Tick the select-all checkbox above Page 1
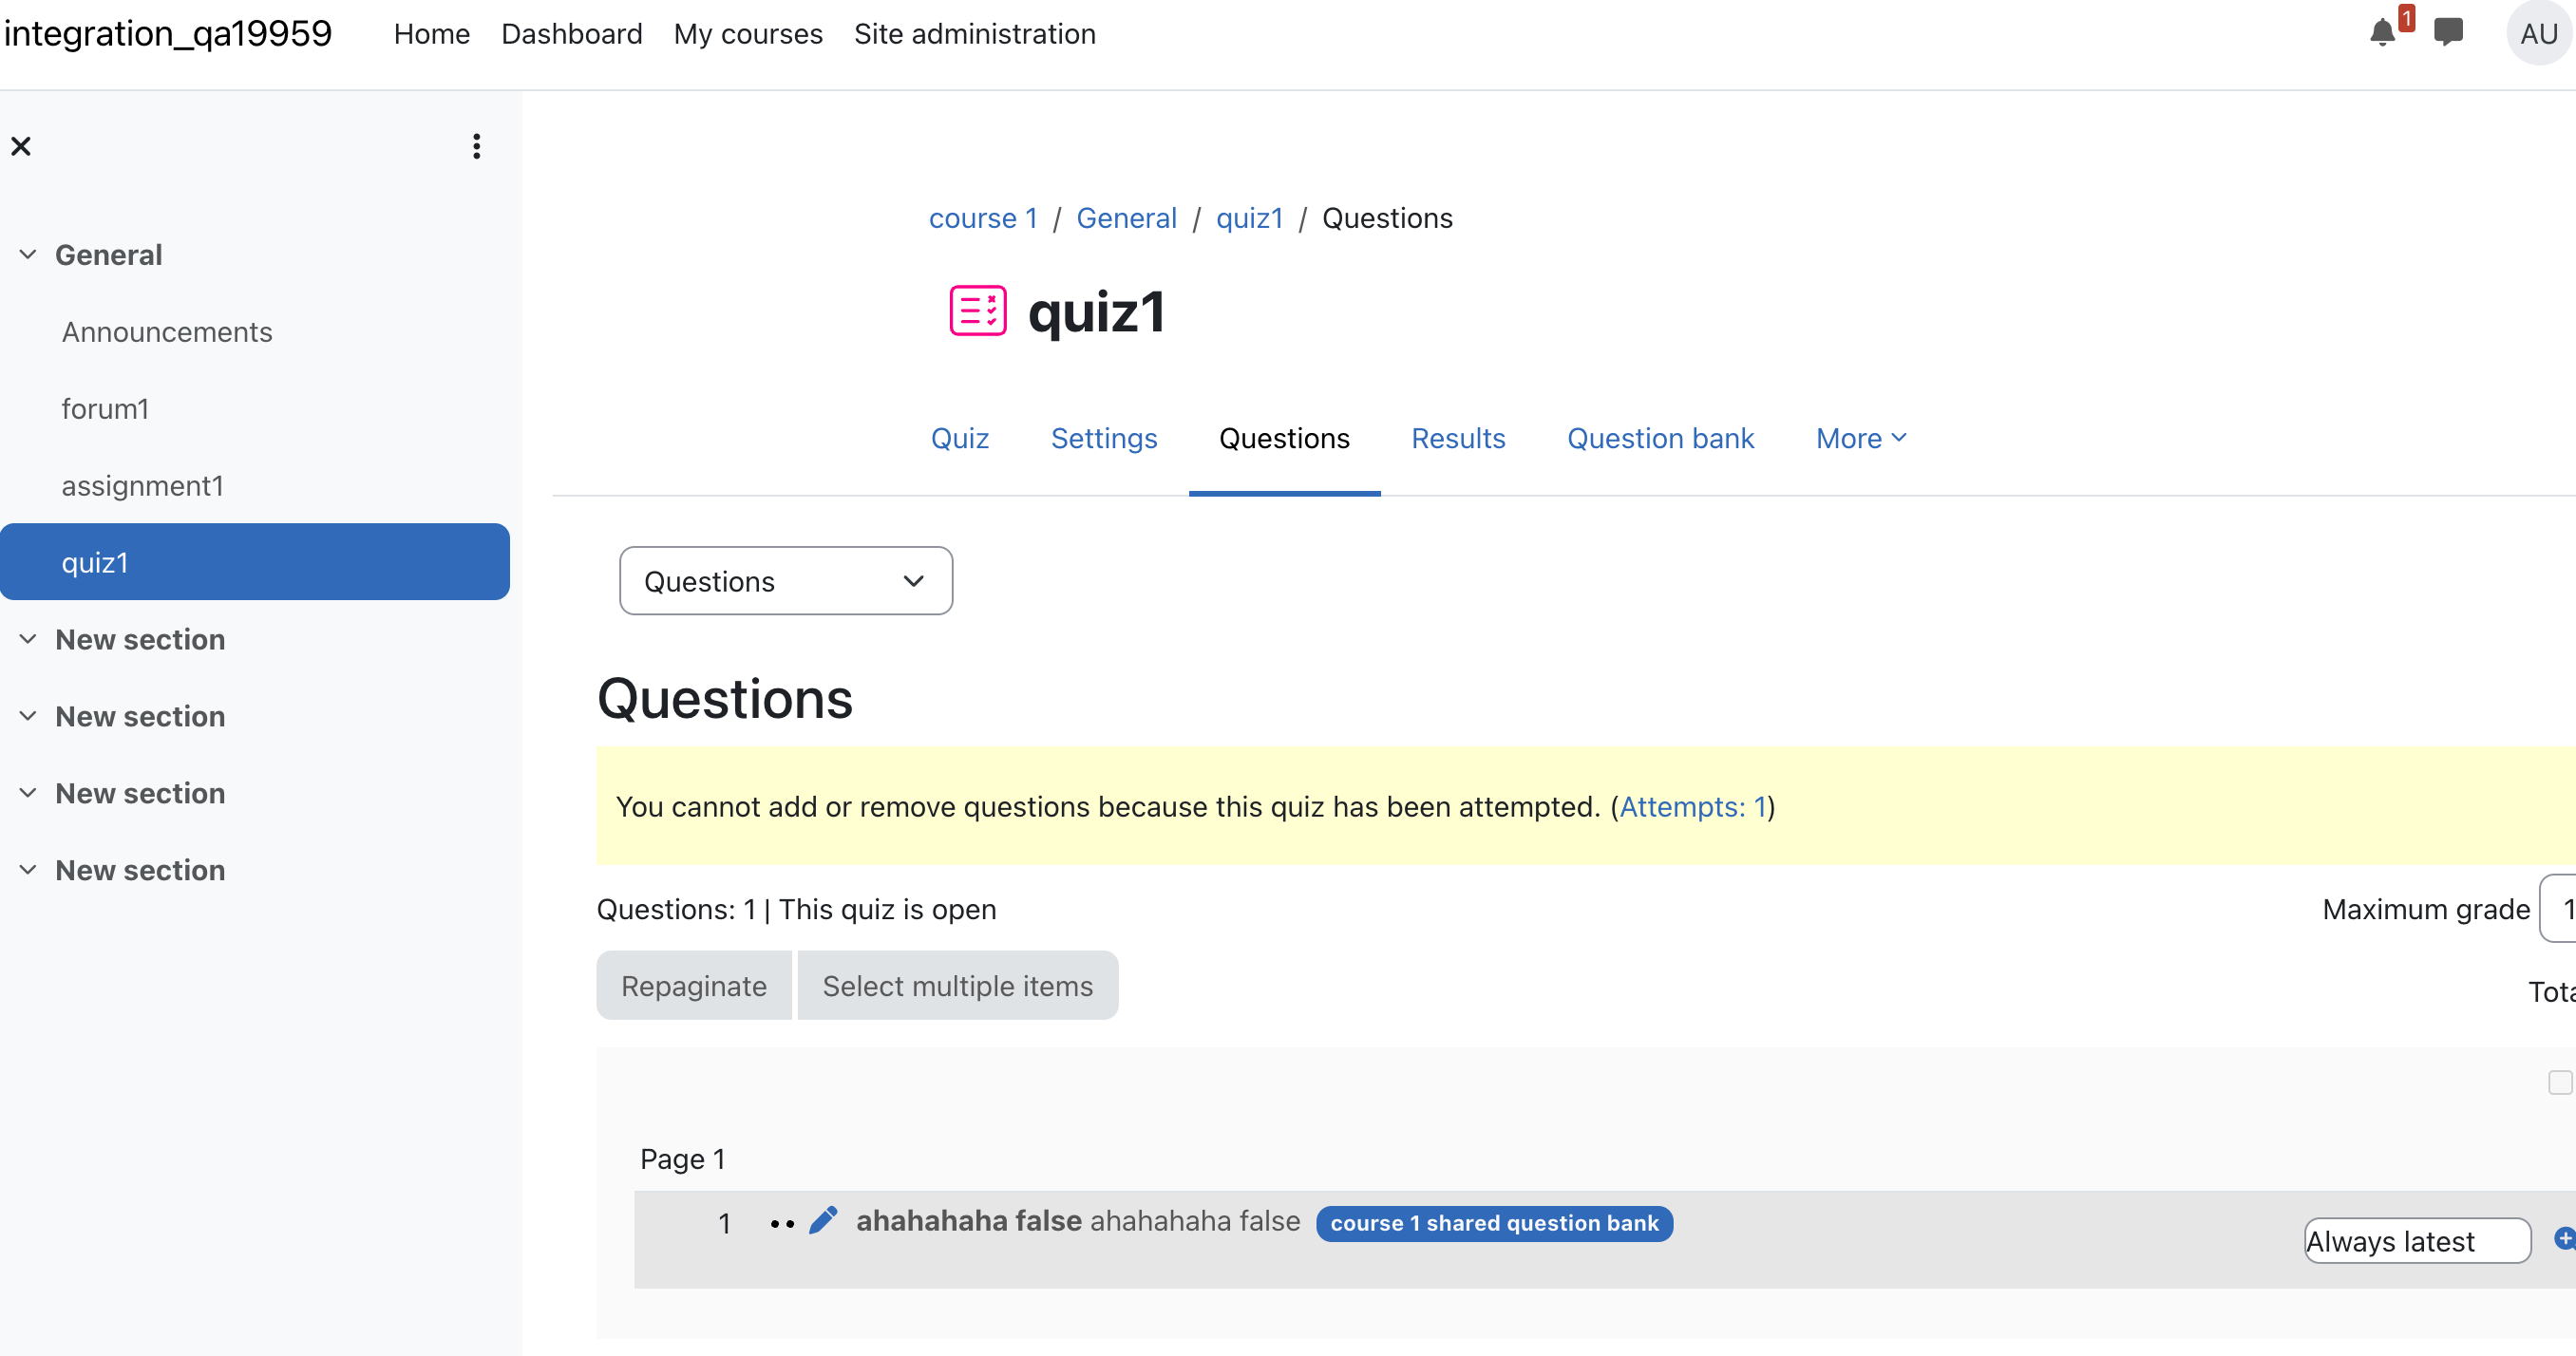This screenshot has width=2576, height=1356. pos(2559,1082)
